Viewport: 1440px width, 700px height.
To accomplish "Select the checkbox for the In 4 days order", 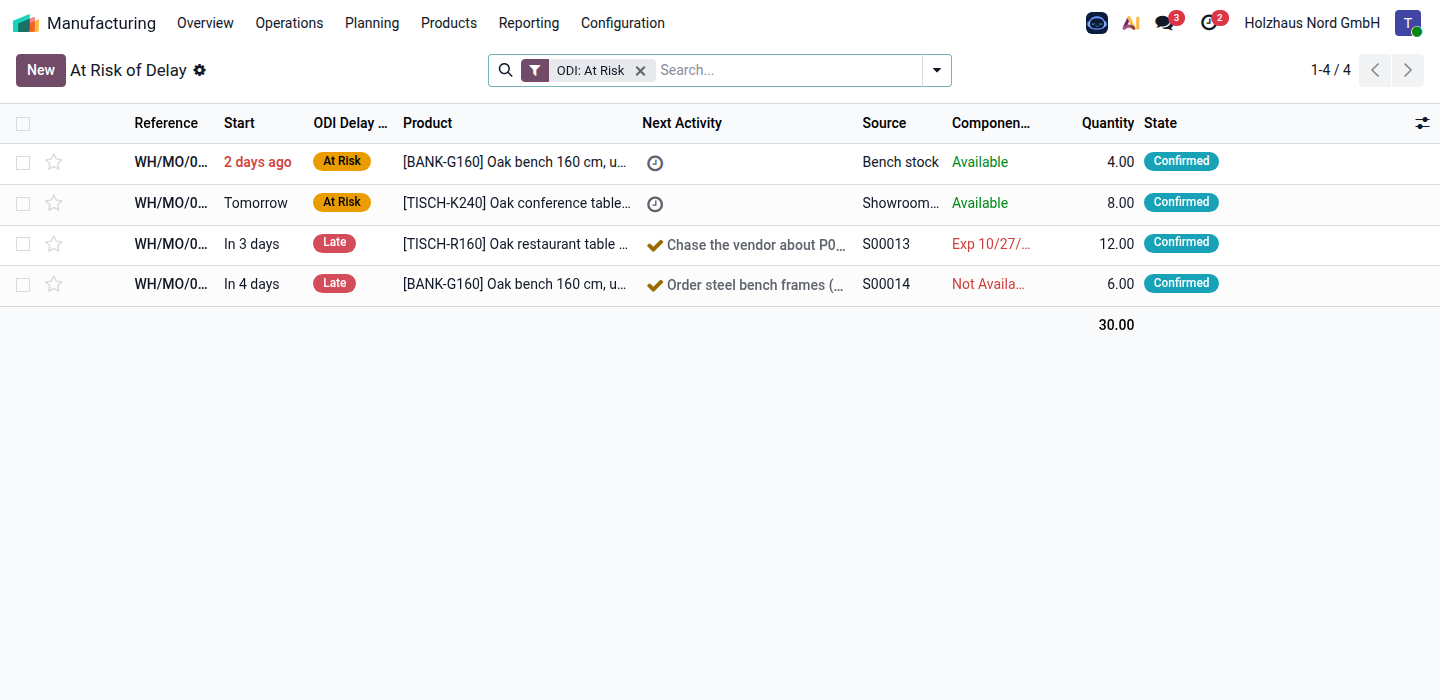I will [23, 285].
